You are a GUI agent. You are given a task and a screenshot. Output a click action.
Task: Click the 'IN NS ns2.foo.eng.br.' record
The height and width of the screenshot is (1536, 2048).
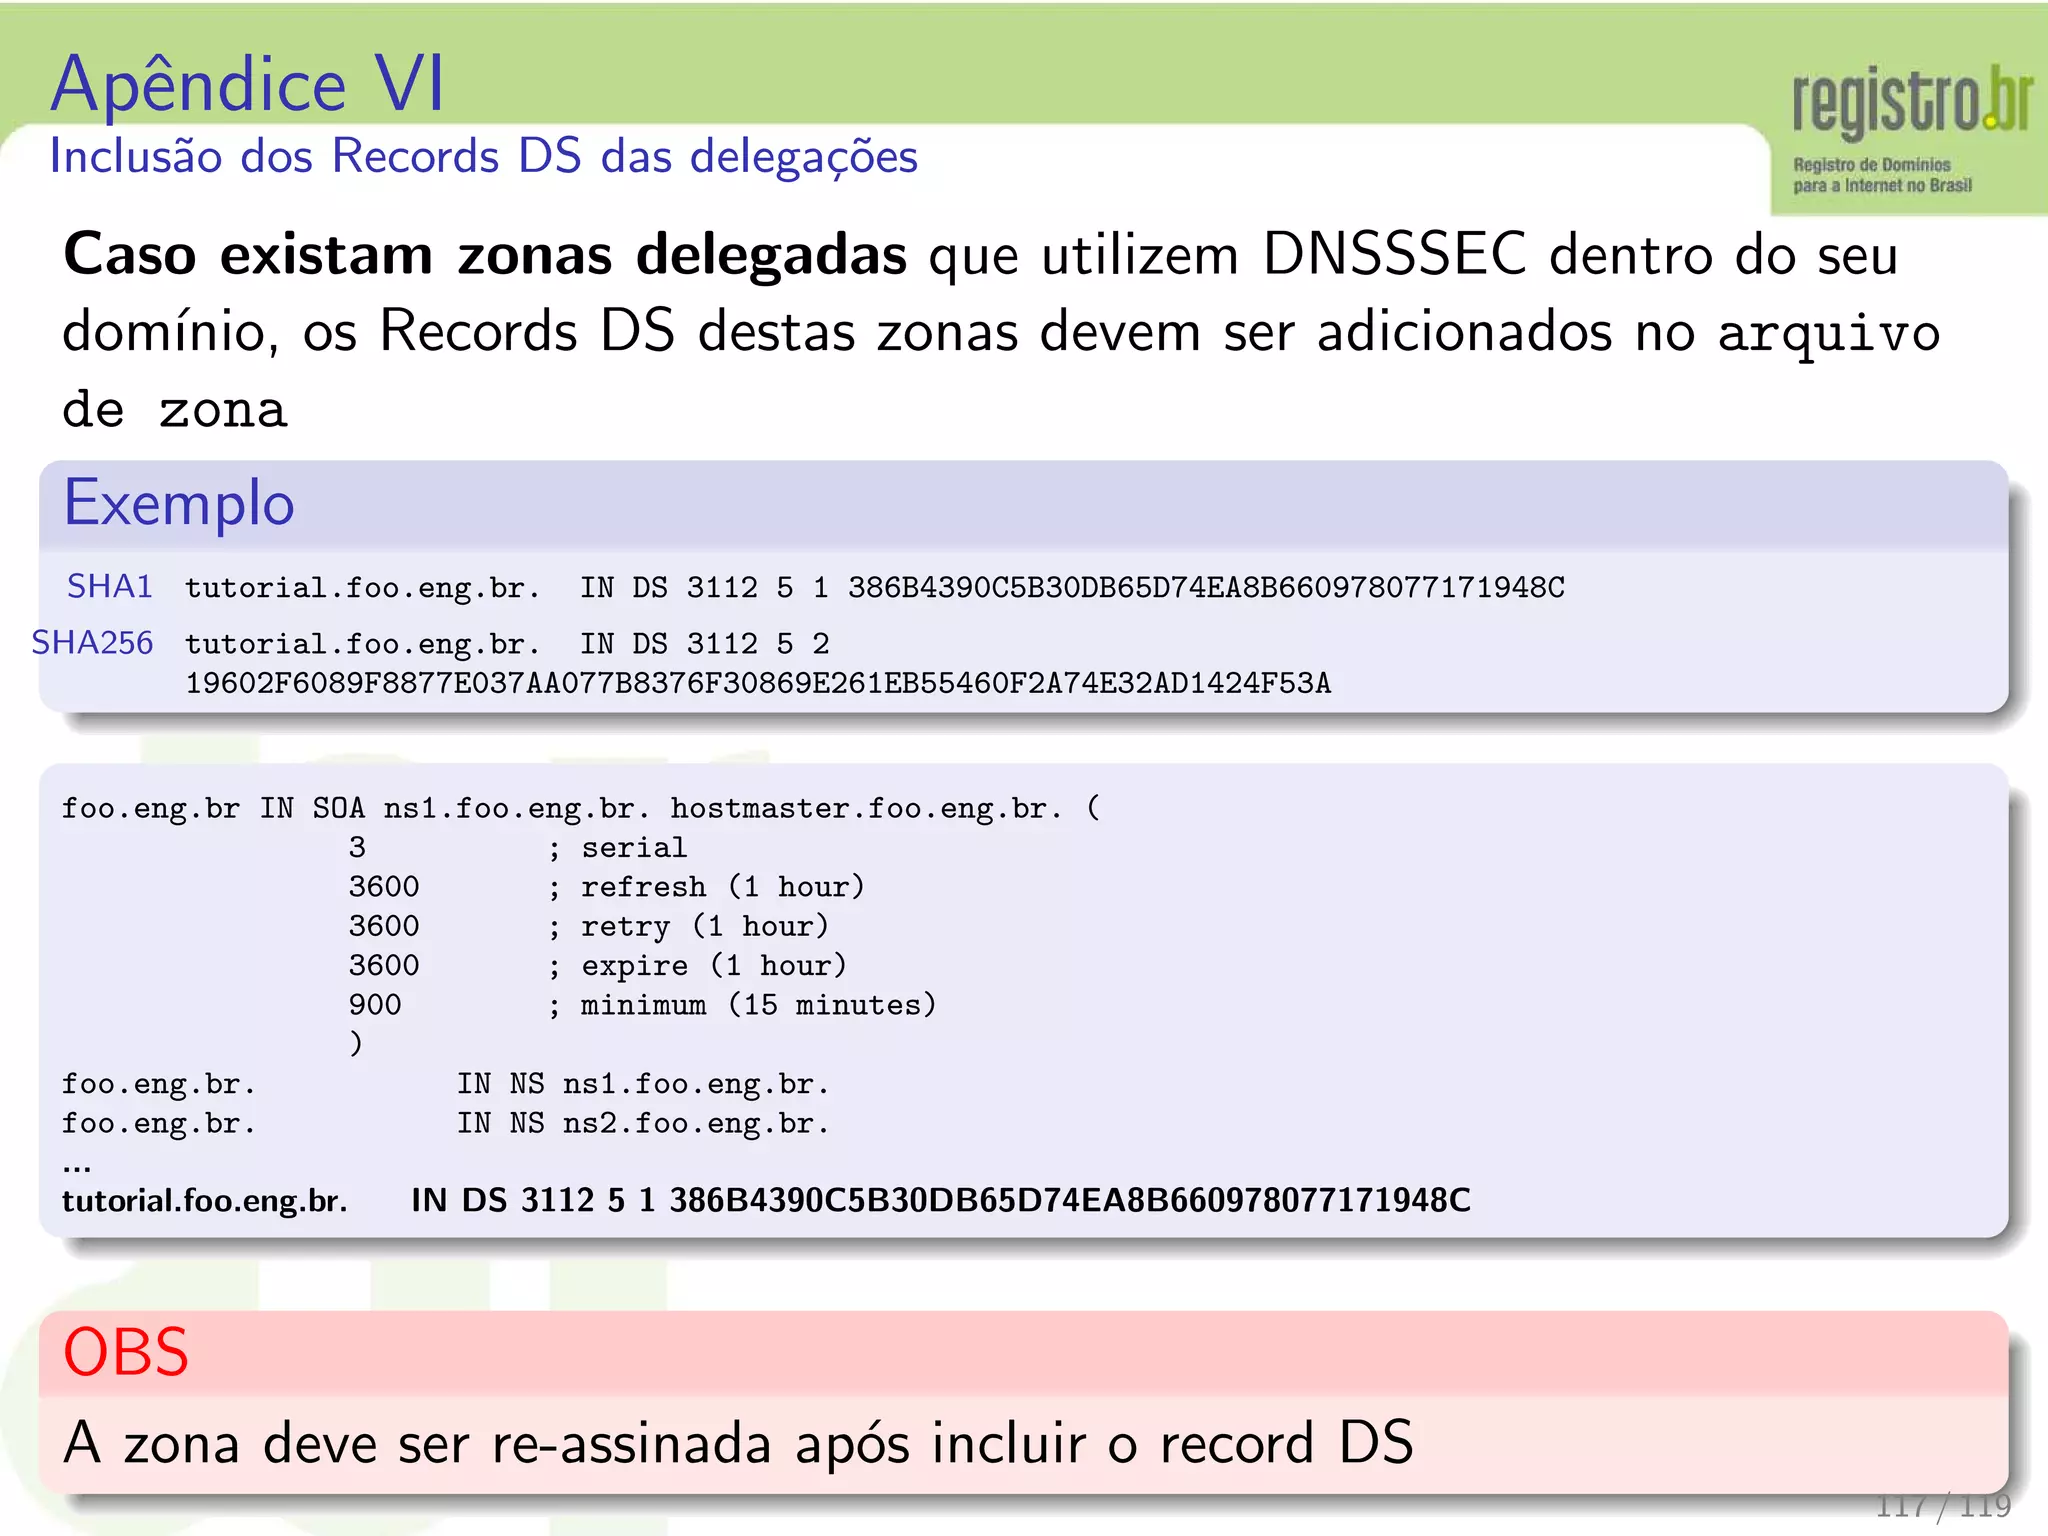pyautogui.click(x=643, y=1123)
